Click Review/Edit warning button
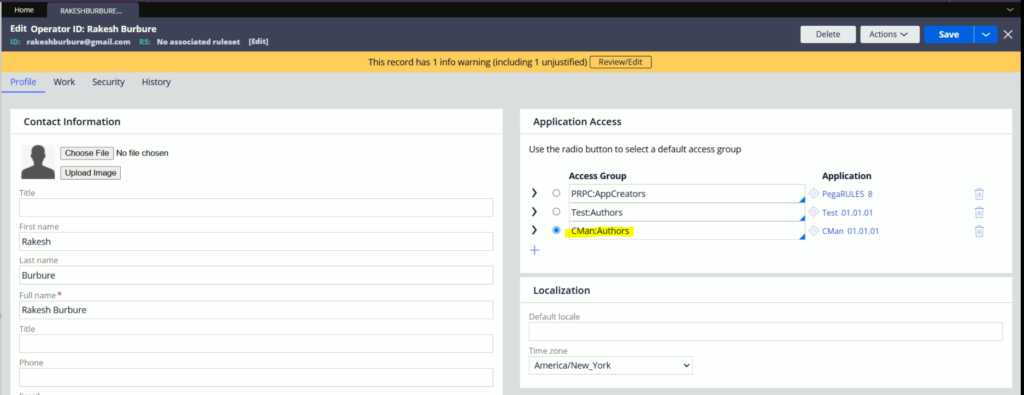 [x=620, y=62]
